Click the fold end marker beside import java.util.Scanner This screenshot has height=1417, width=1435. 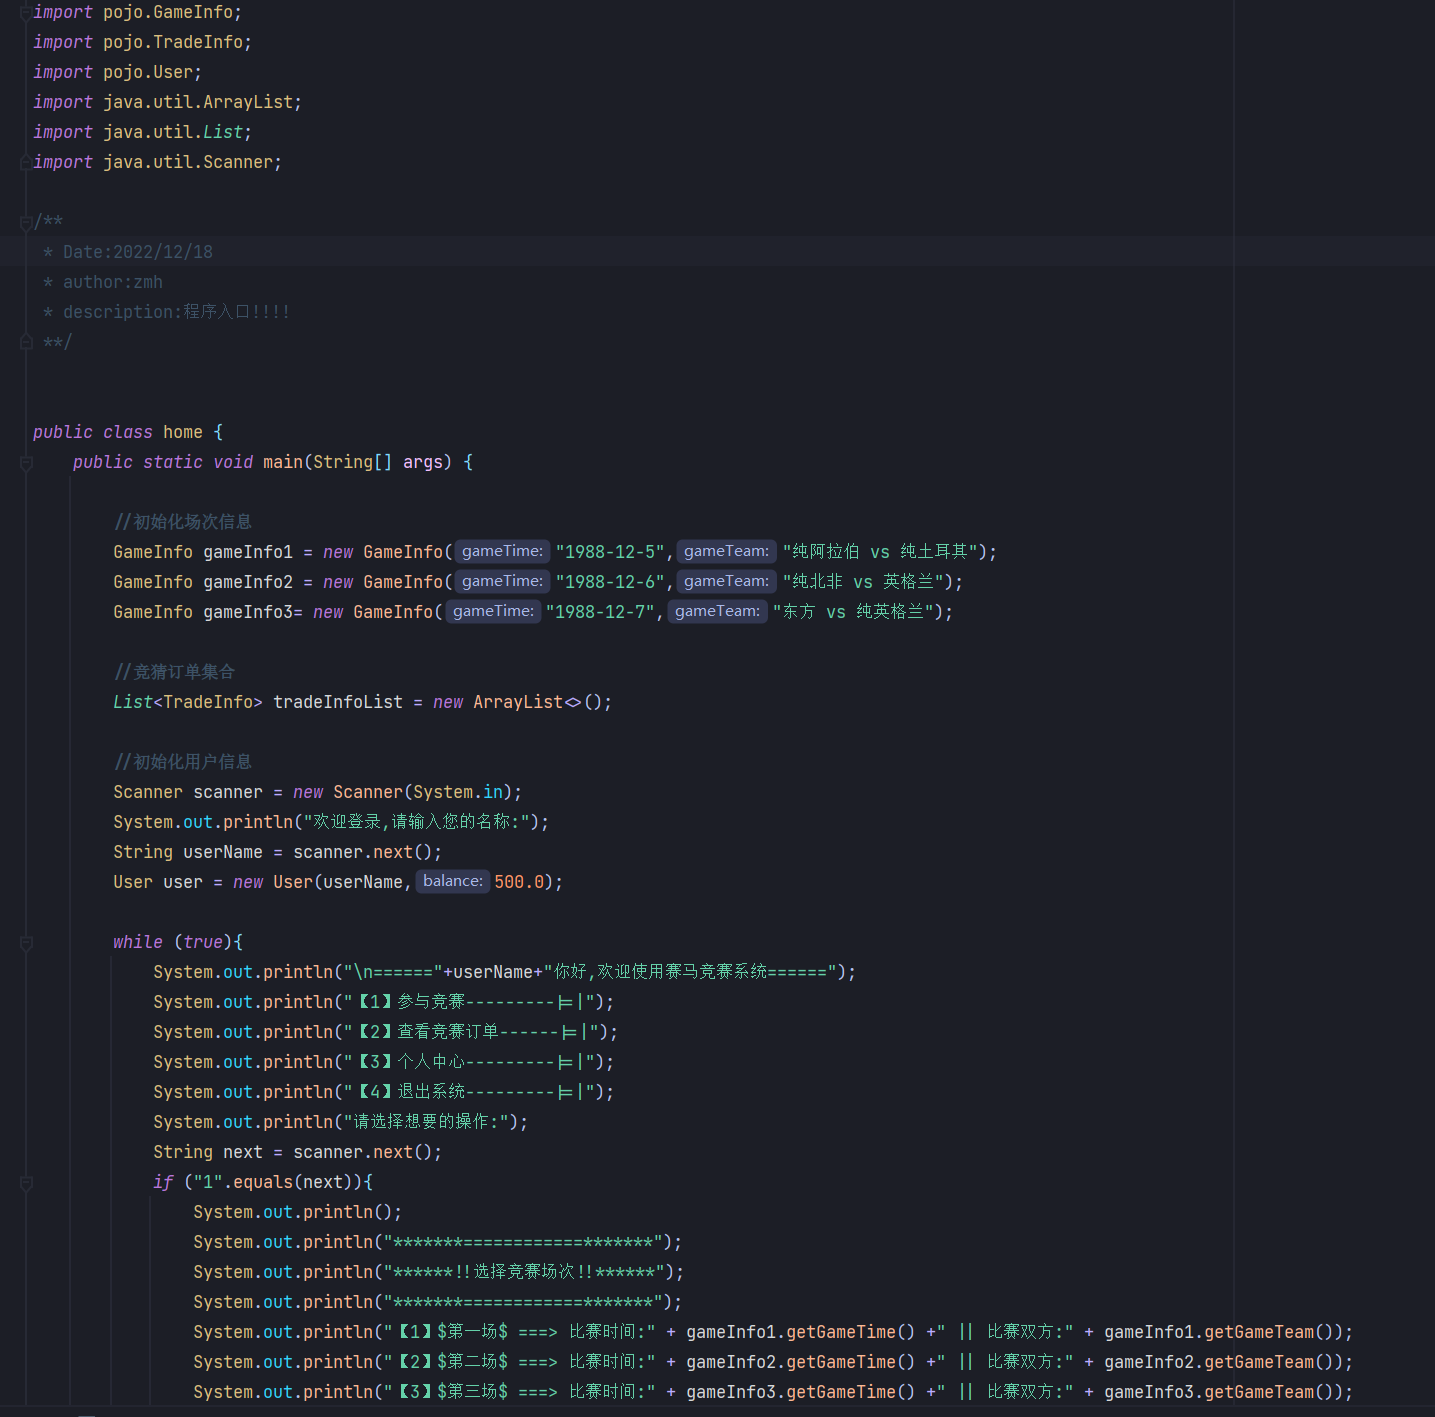(26, 163)
